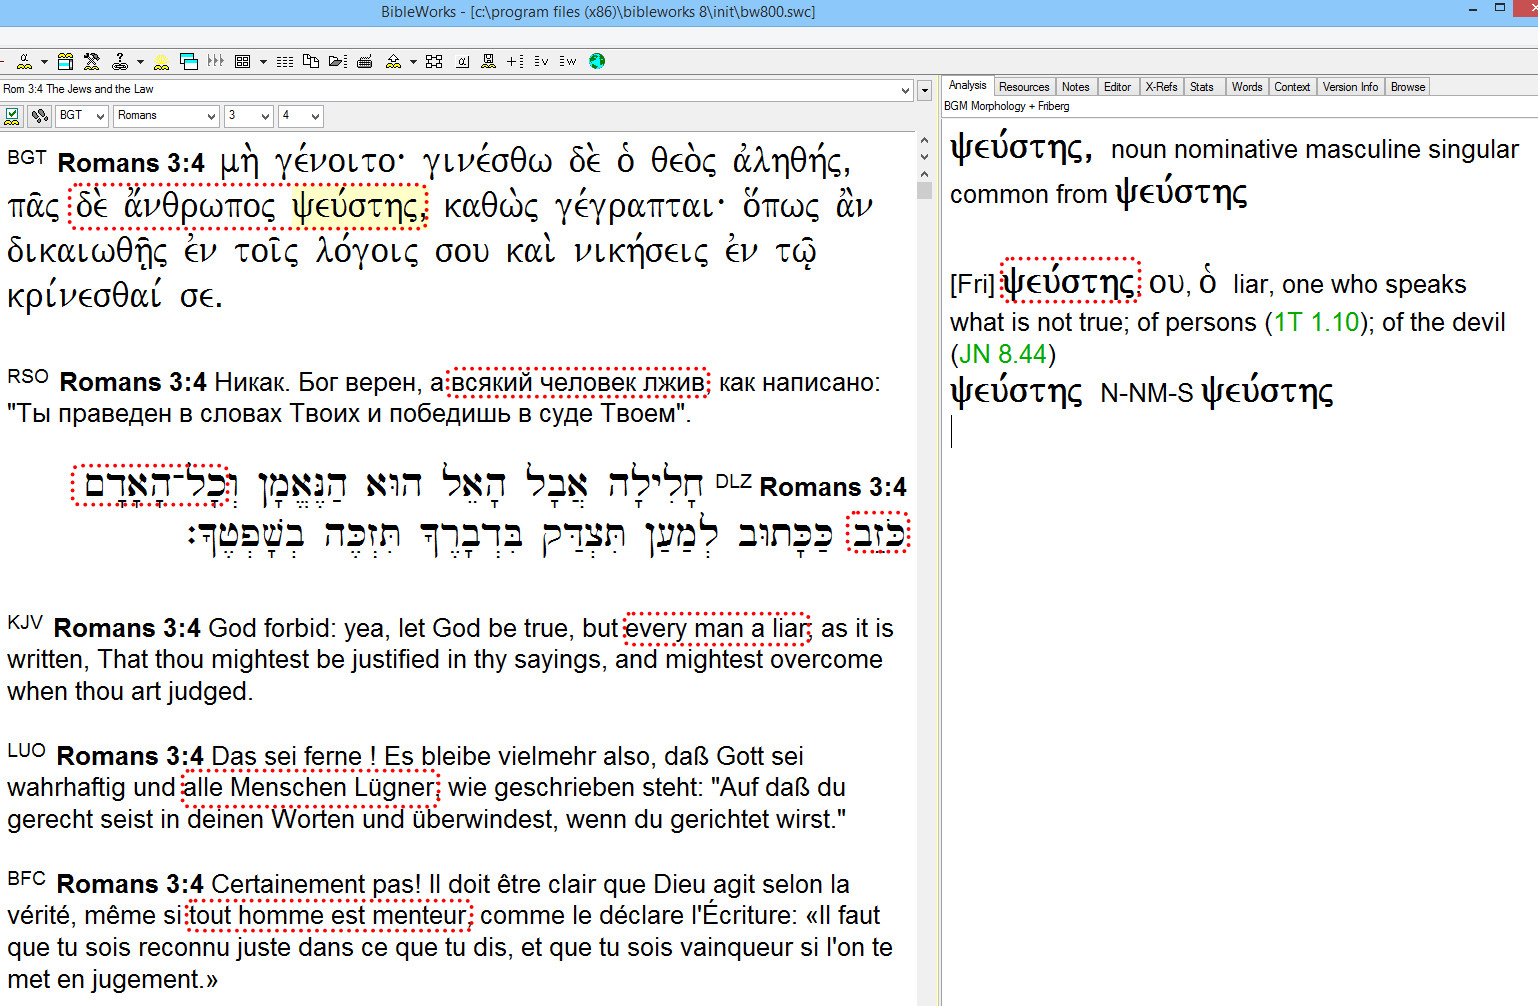
Task: Click the green globe icon
Action: pyautogui.click(x=597, y=61)
